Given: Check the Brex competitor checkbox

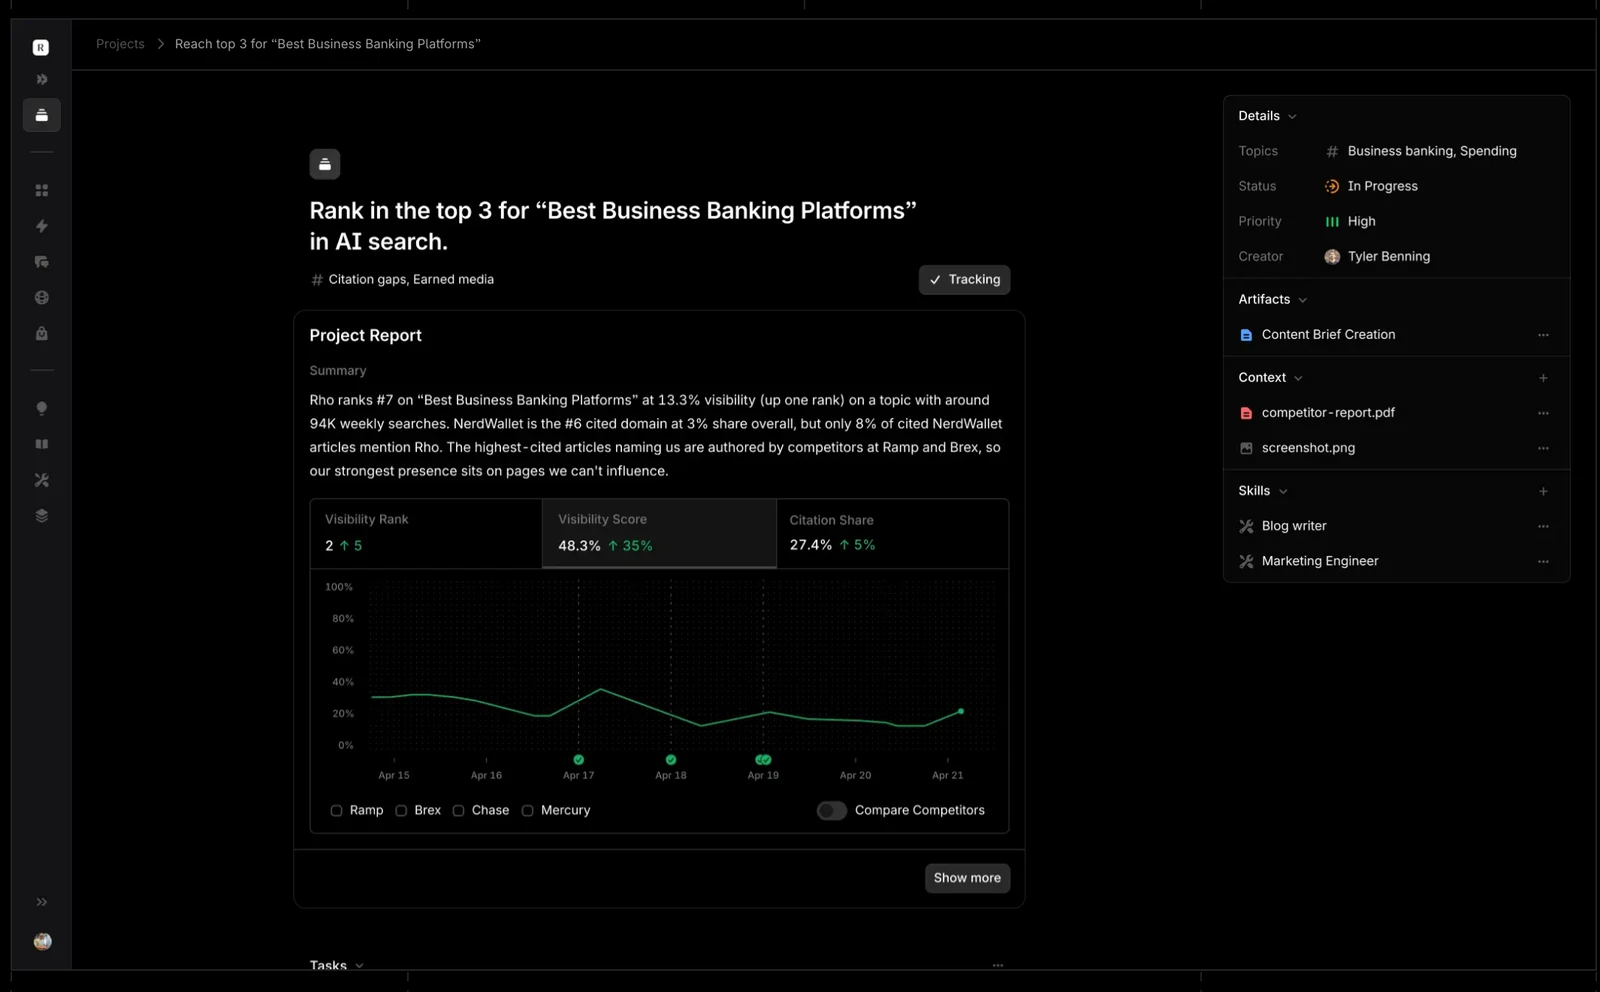Looking at the screenshot, I should coord(401,811).
